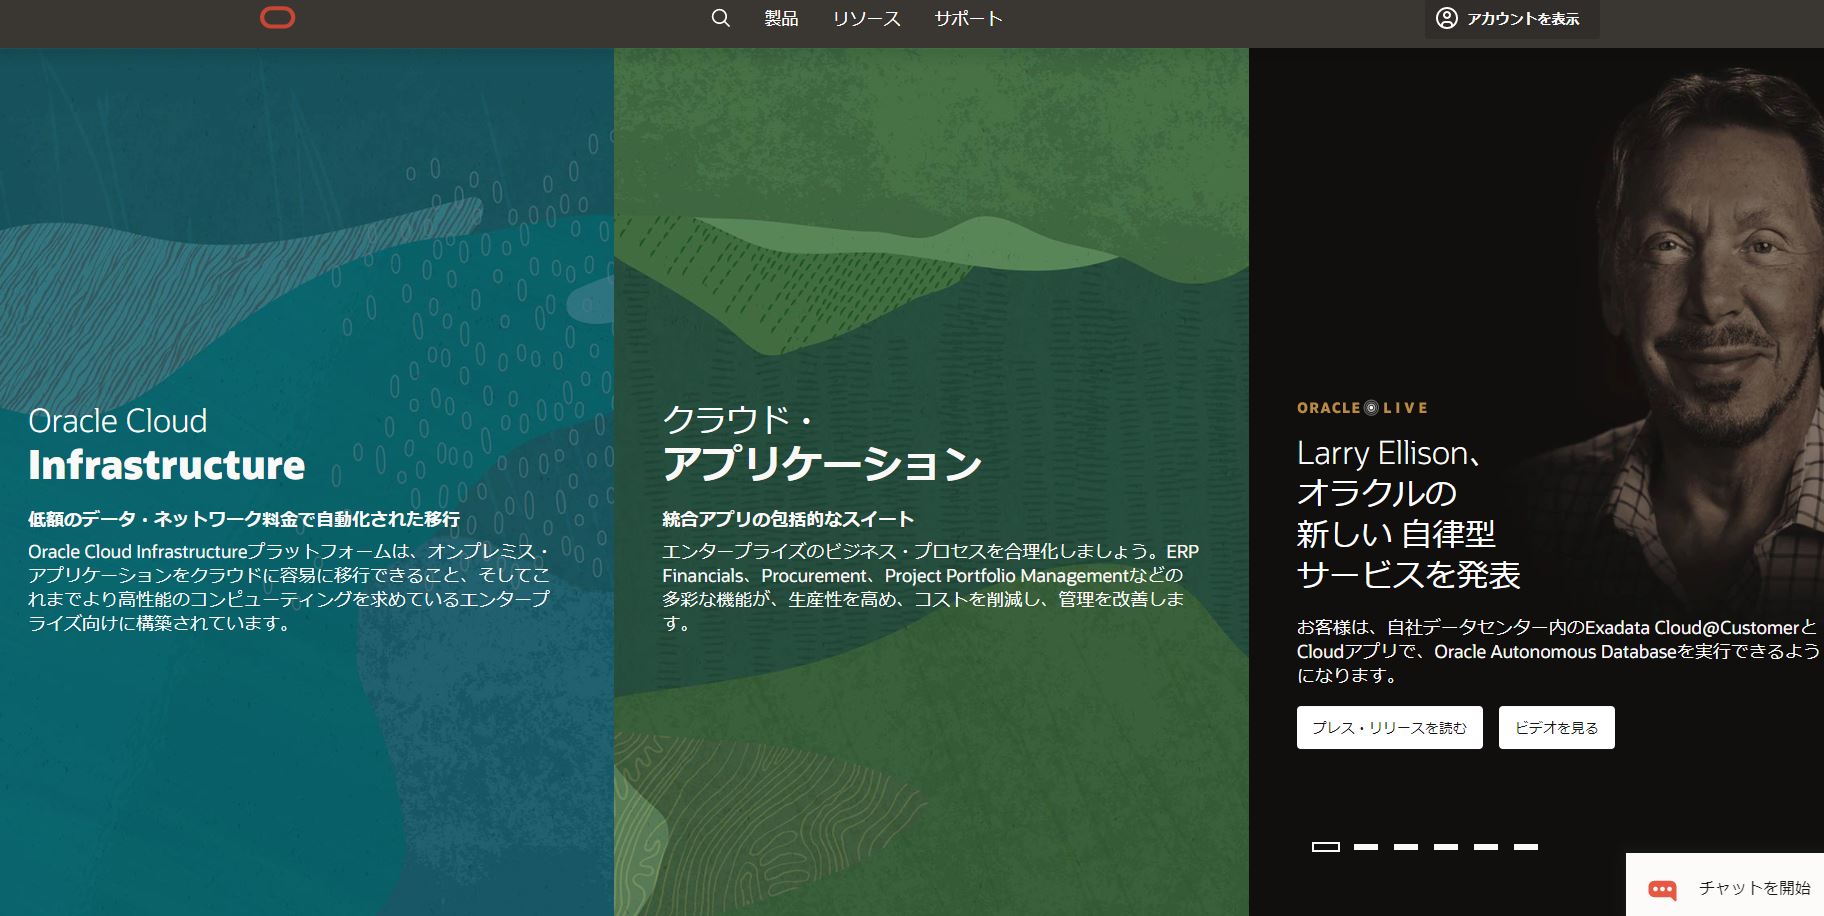1824x916 pixels.
Task: Click the red Oracle logo icon
Action: tap(277, 18)
